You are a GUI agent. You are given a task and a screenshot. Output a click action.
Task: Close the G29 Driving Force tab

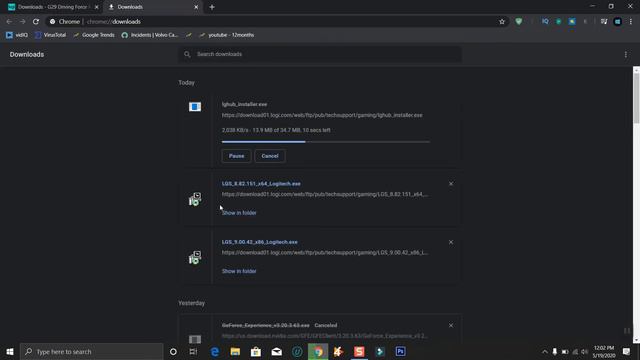tap(97, 7)
